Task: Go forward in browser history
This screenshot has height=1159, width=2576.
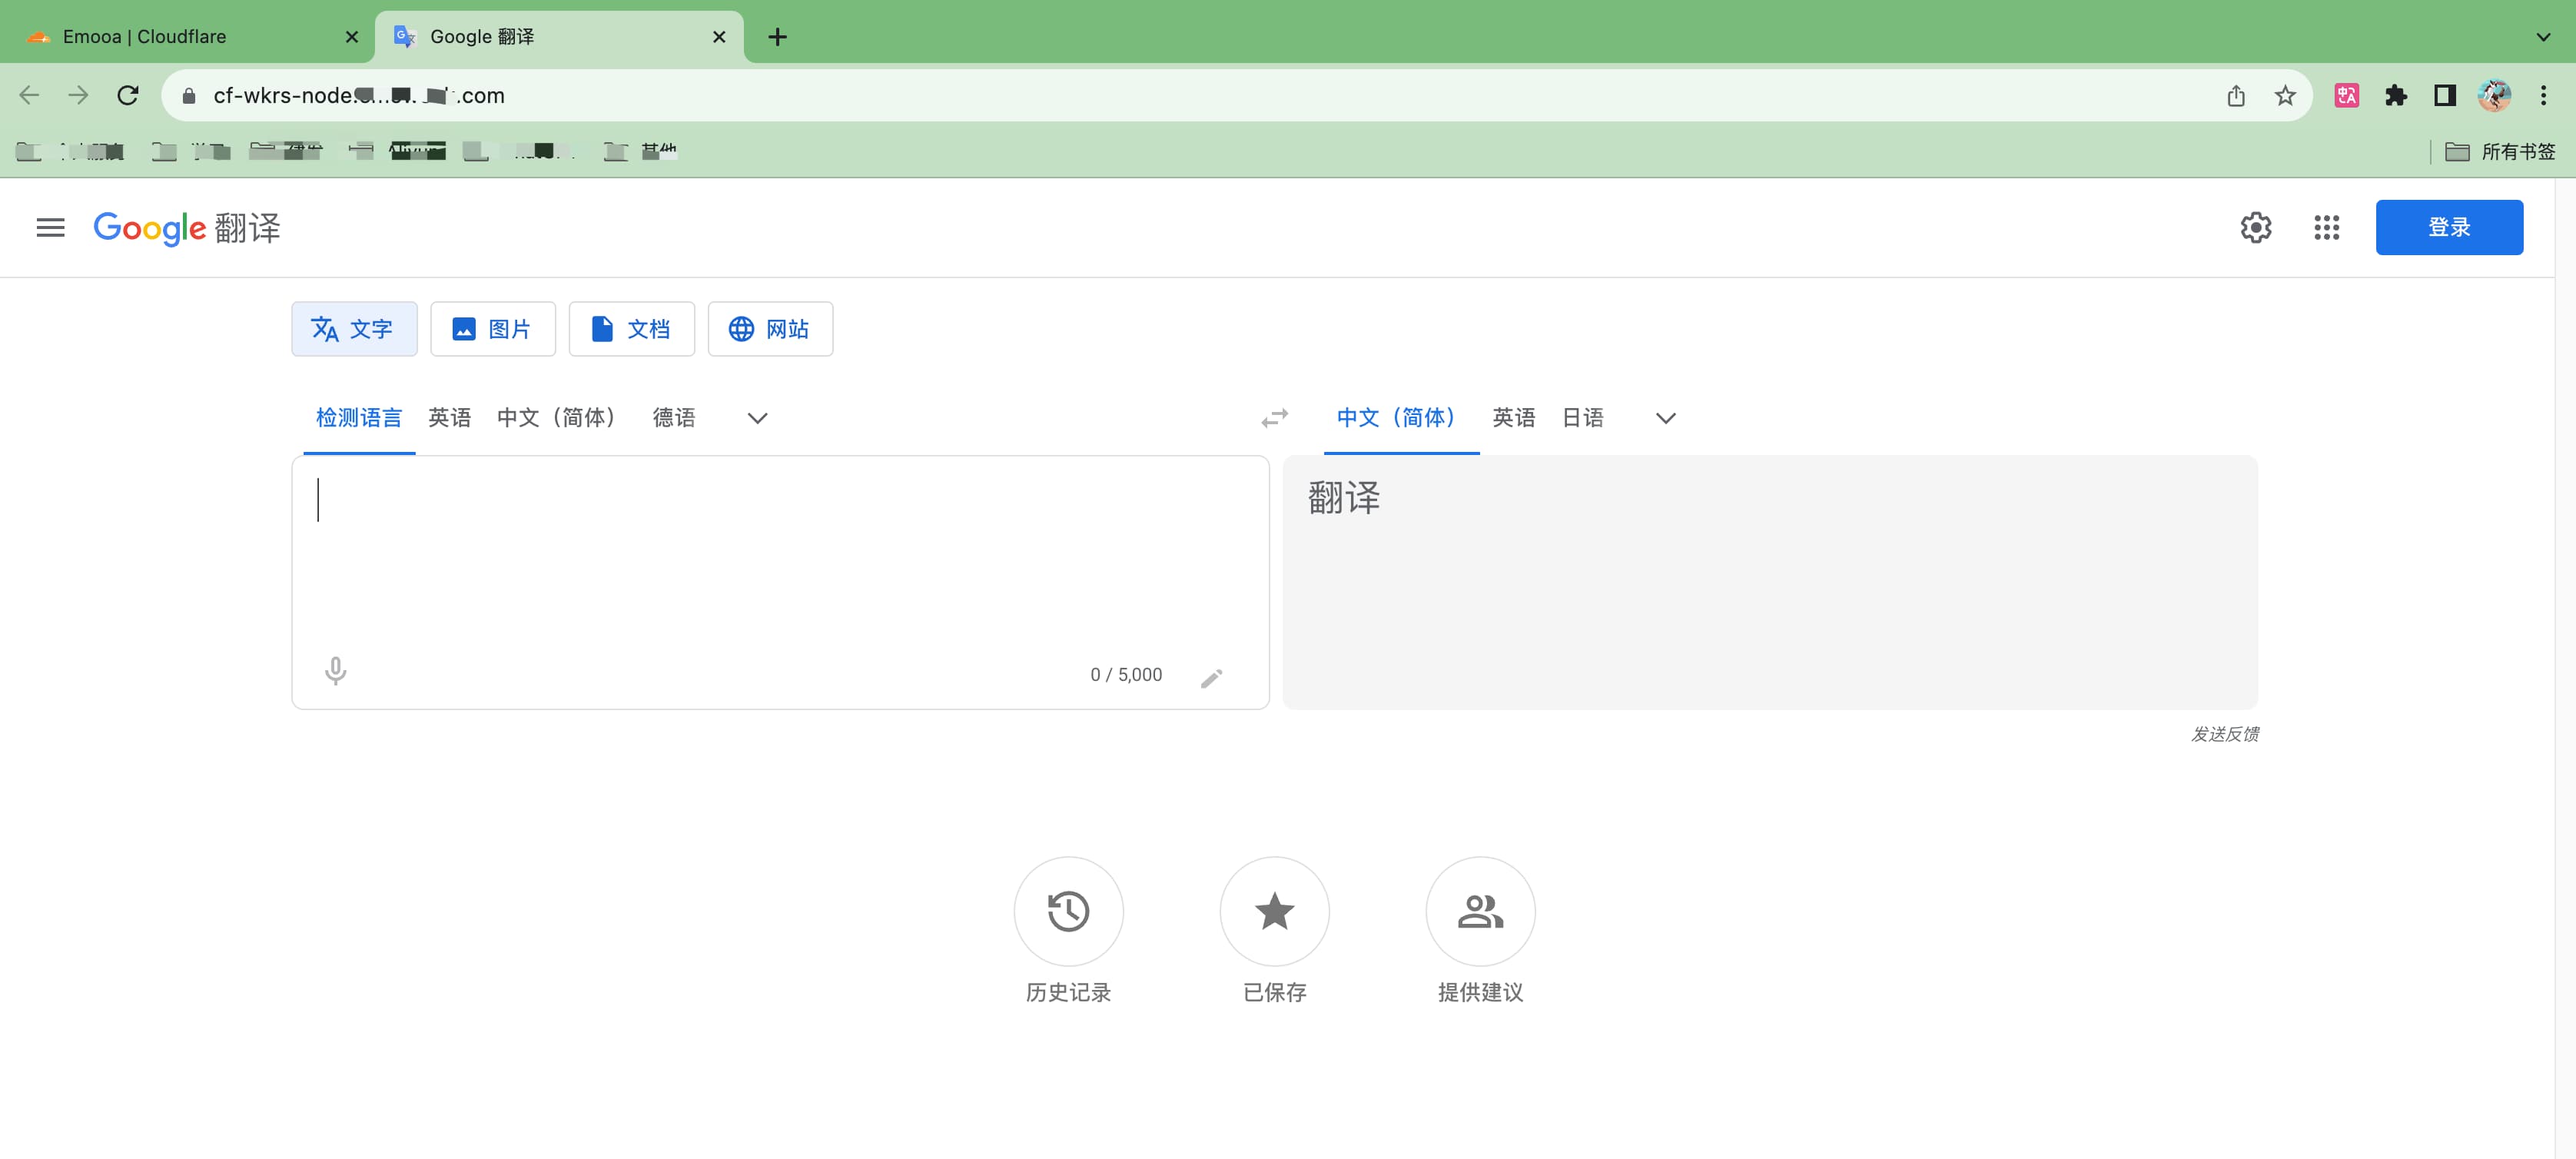Action: coord(78,95)
